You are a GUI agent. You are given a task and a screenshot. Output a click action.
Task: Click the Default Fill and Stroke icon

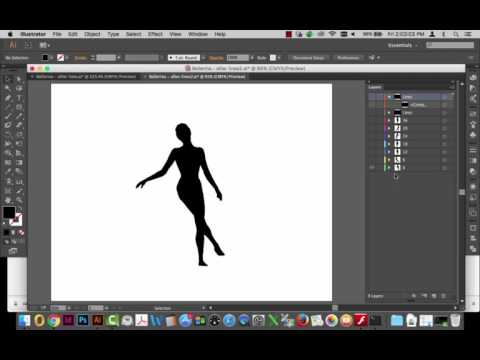[x=4, y=223]
